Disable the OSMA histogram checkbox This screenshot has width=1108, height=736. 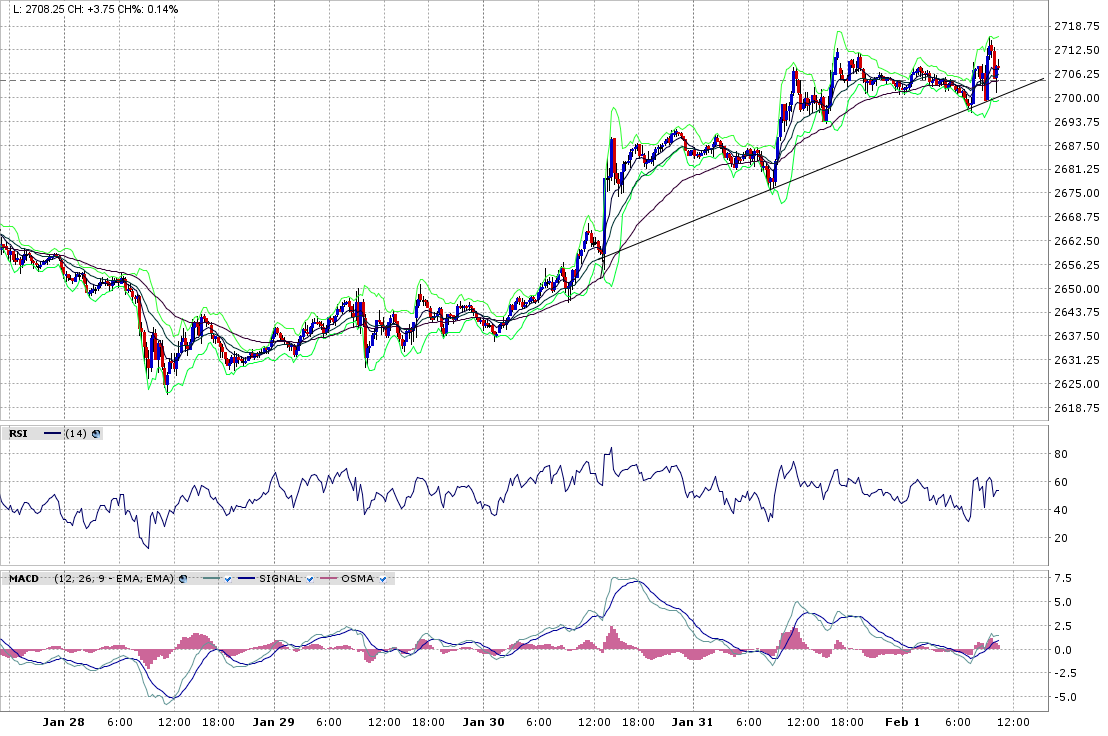(384, 579)
